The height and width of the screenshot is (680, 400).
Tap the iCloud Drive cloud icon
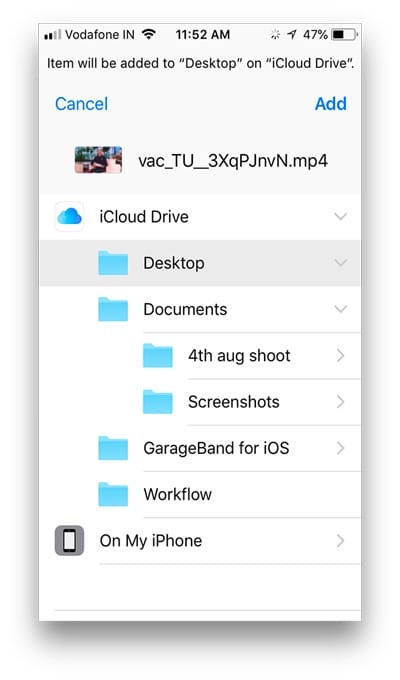click(69, 216)
